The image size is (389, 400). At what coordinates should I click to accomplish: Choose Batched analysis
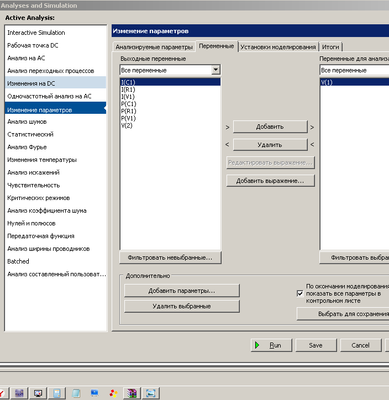coord(56,261)
